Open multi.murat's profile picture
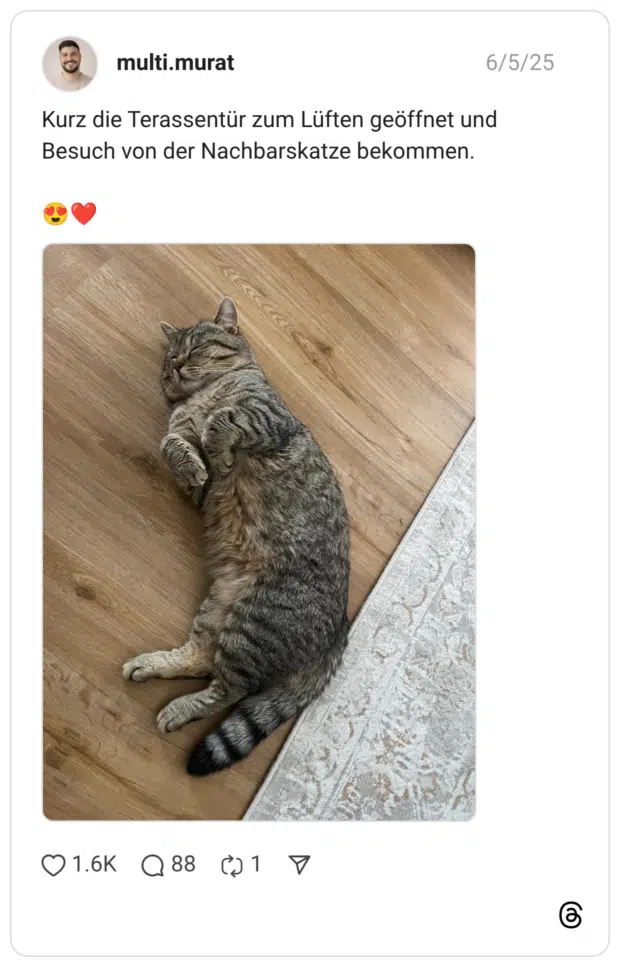The width and height of the screenshot is (620, 967). [x=70, y=64]
